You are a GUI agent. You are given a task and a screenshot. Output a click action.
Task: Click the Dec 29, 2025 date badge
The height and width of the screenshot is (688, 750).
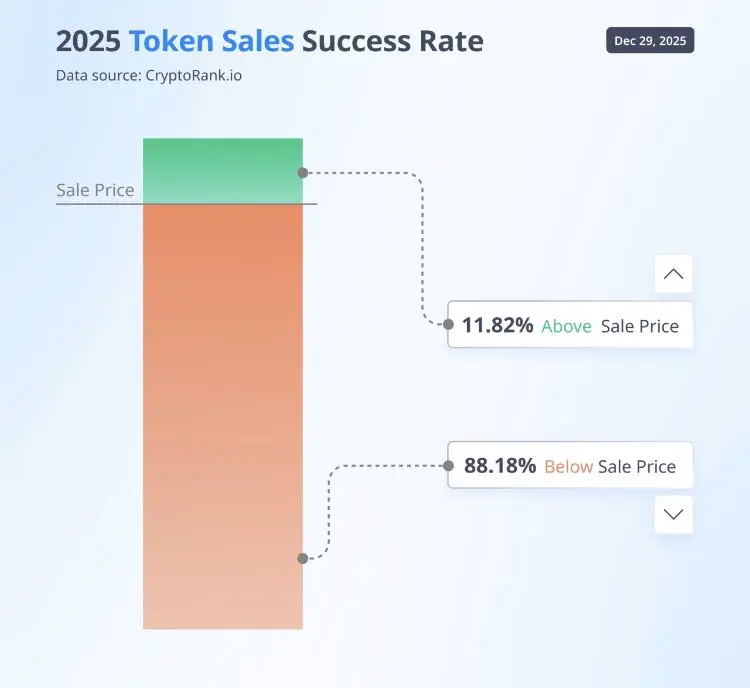click(x=650, y=41)
